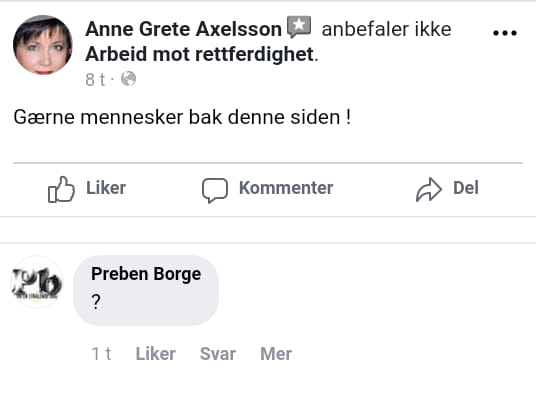Click the globe public-visibility icon

(129, 79)
